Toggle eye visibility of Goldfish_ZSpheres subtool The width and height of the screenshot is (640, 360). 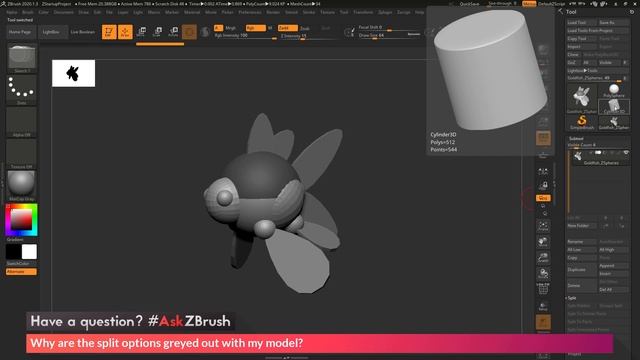pyautogui.click(x=625, y=153)
